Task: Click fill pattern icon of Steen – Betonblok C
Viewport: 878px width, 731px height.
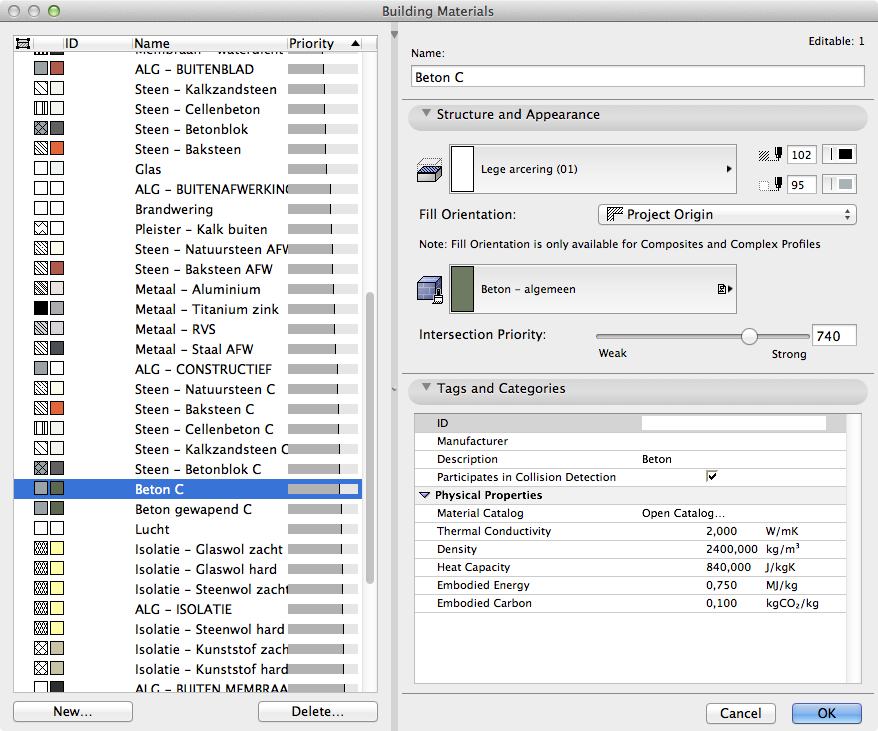Action: click(41, 468)
